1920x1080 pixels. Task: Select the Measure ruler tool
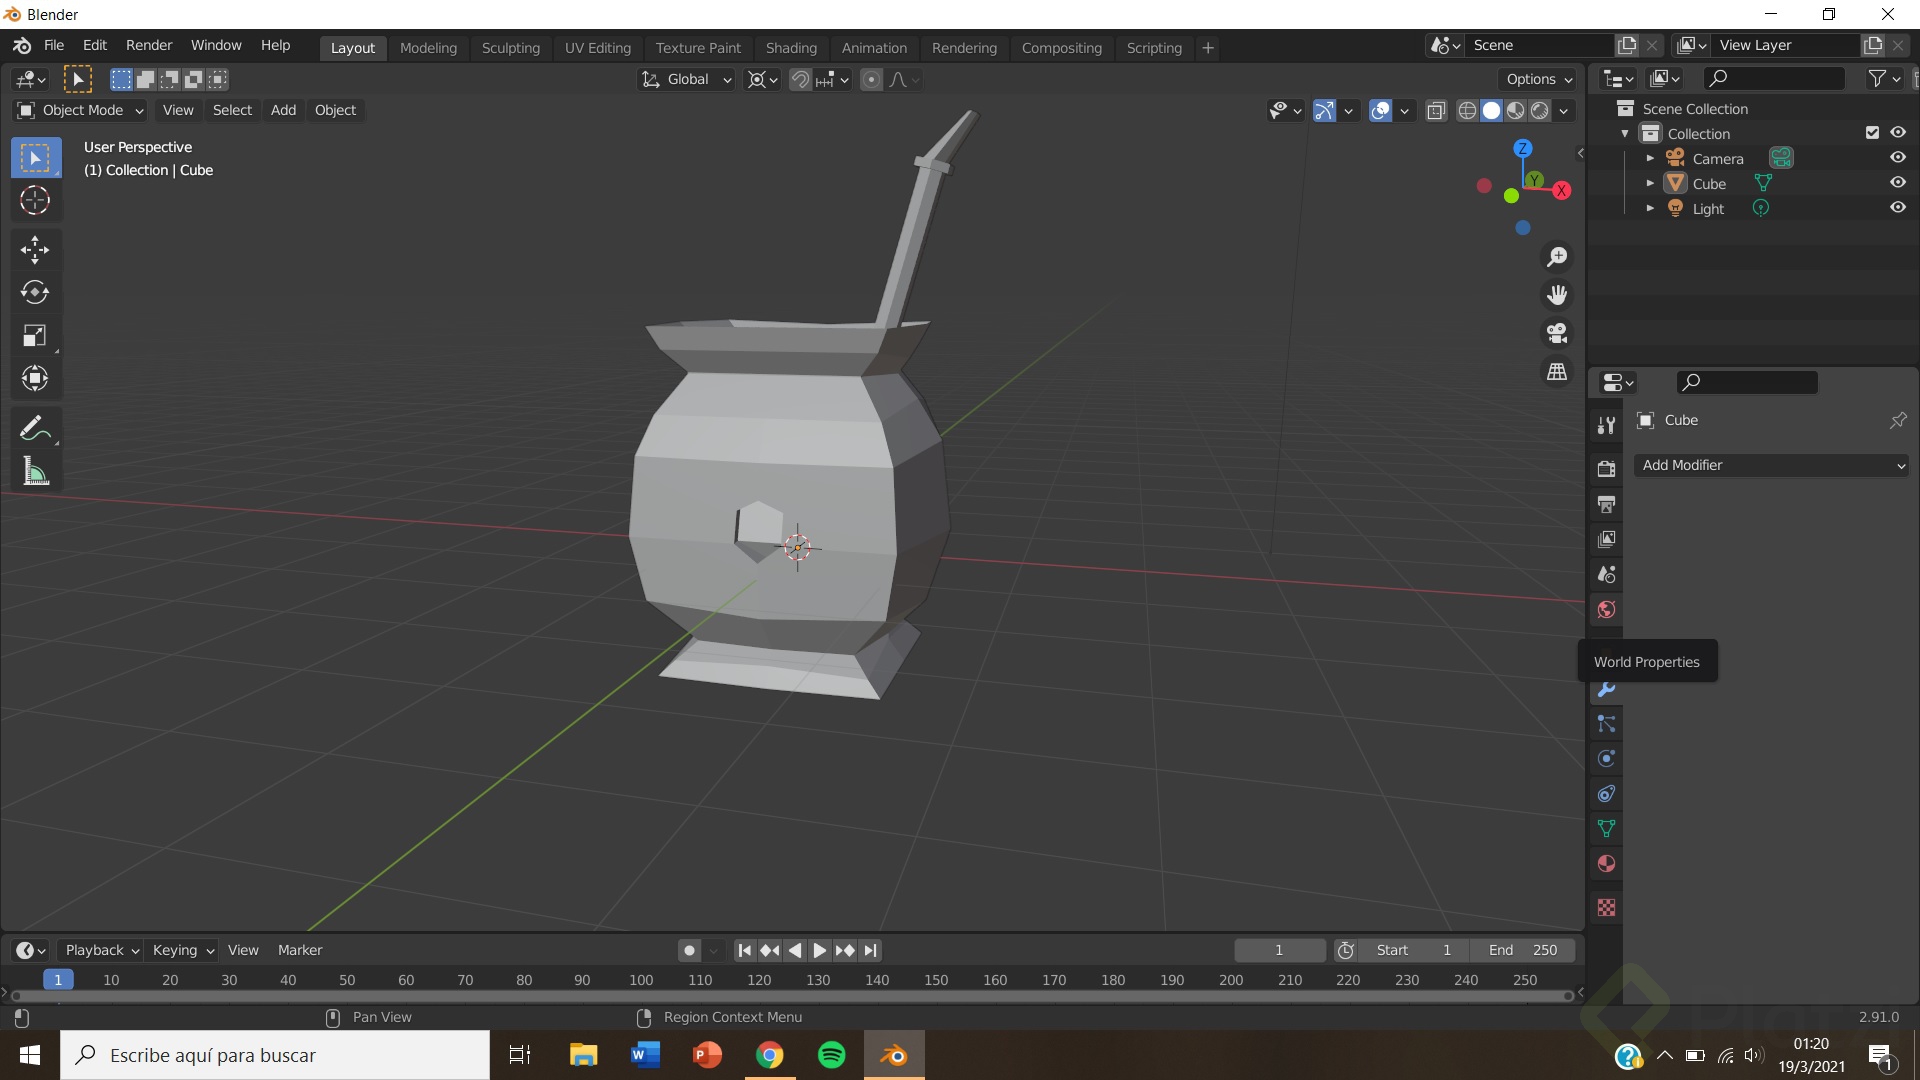tap(35, 472)
